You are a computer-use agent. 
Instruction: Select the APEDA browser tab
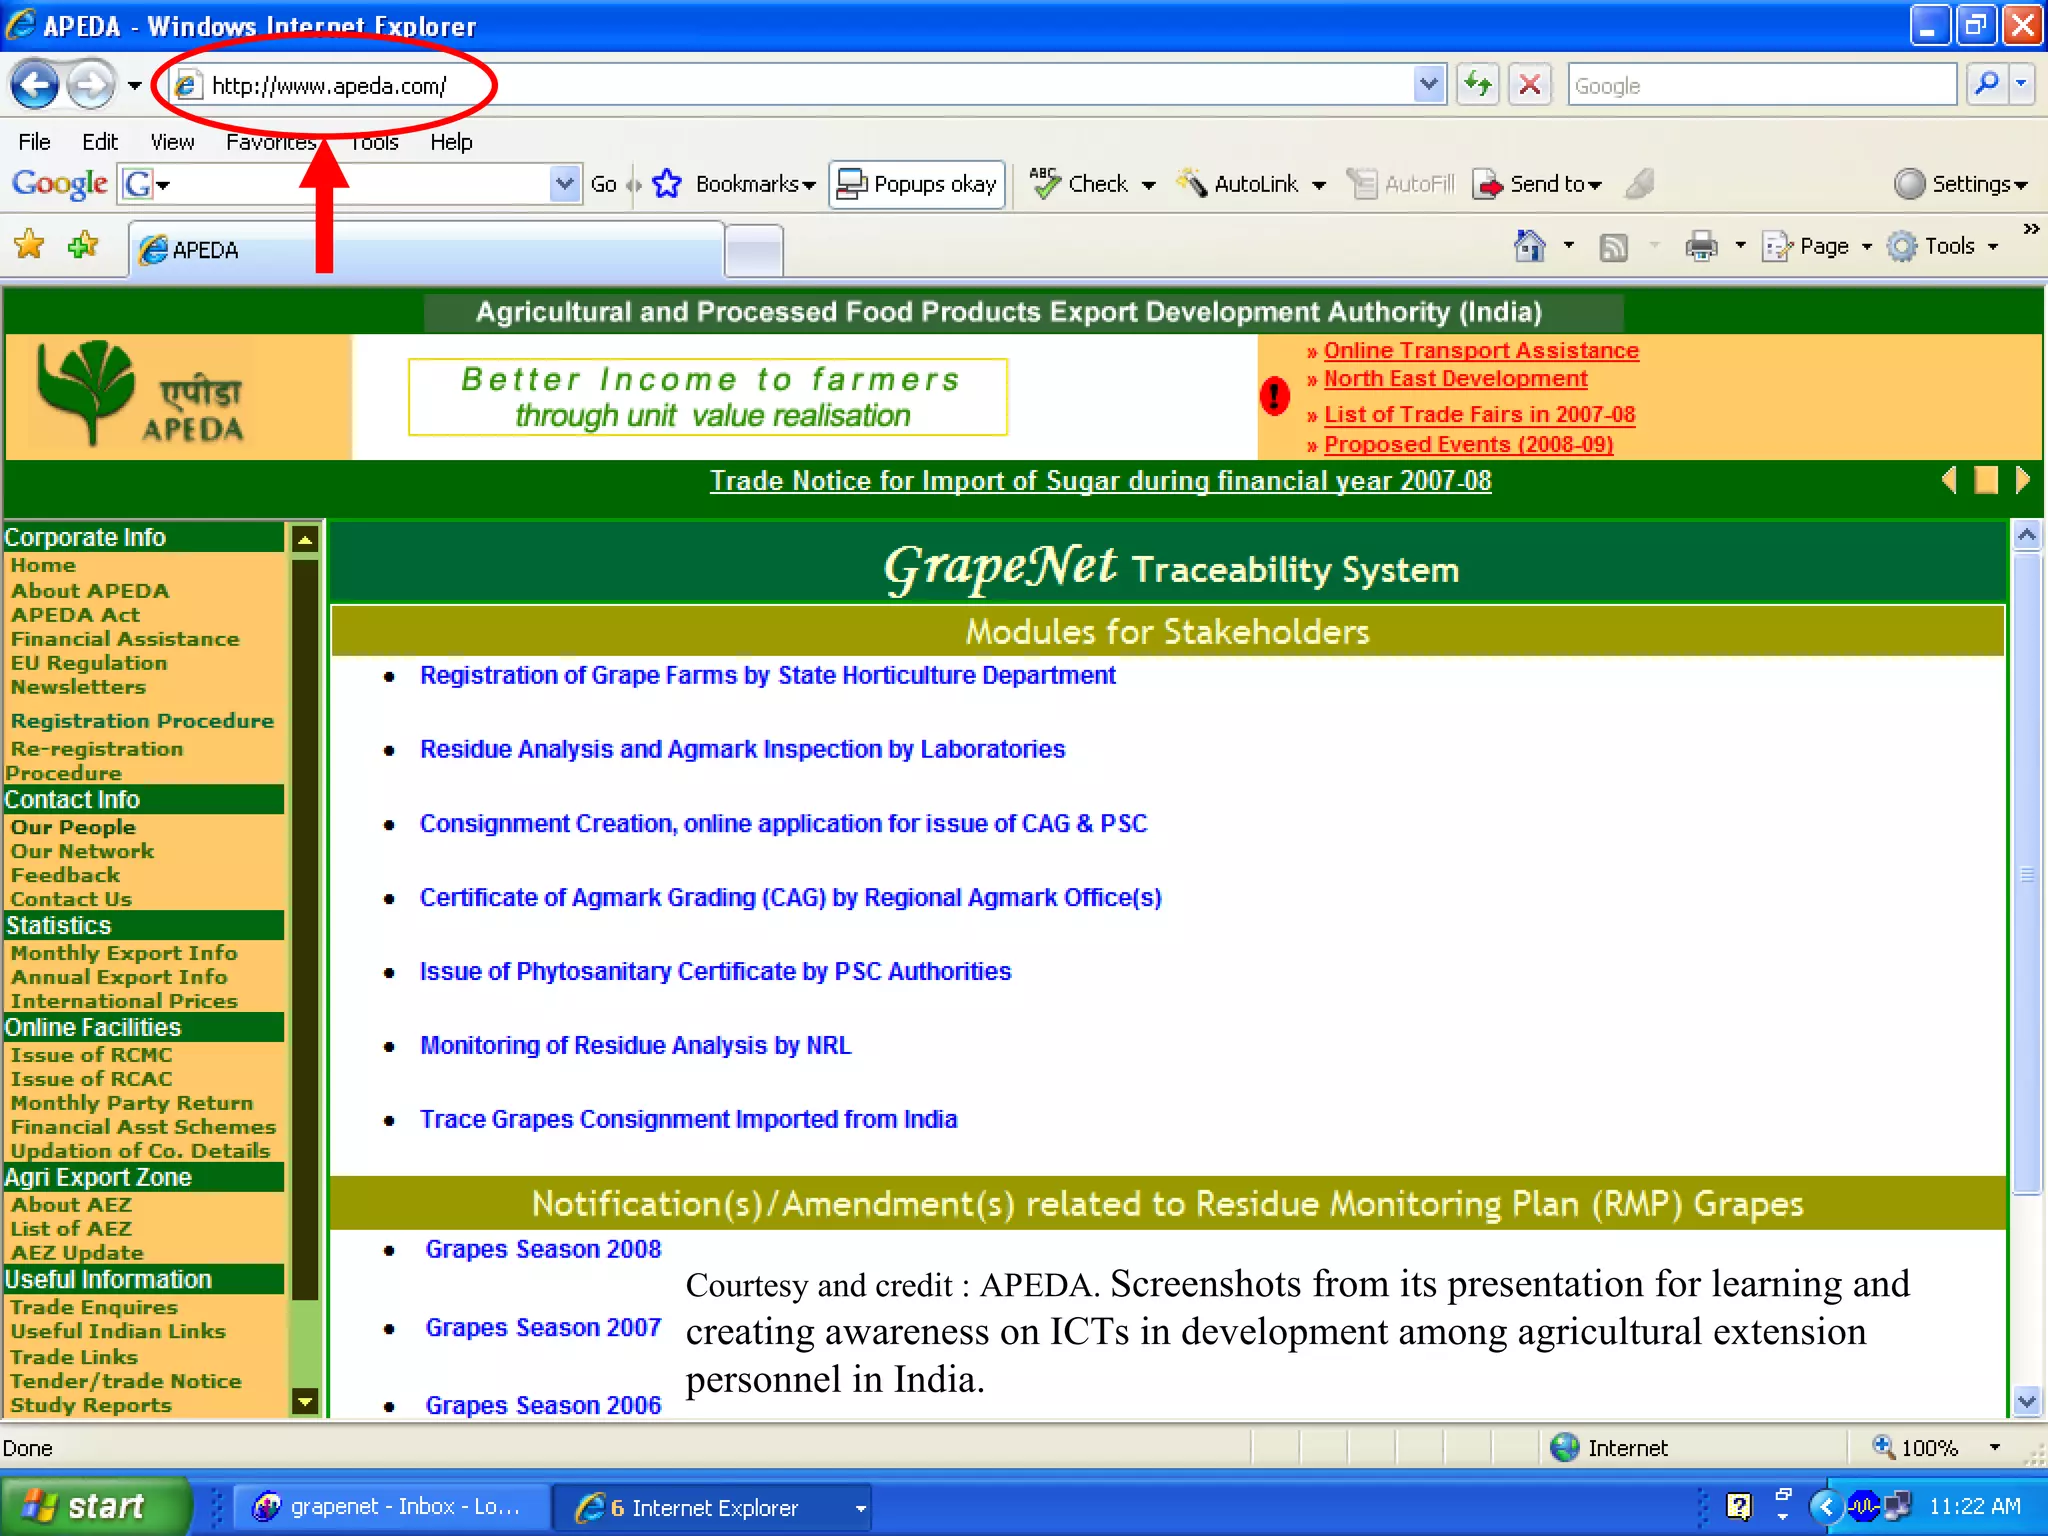tap(425, 249)
